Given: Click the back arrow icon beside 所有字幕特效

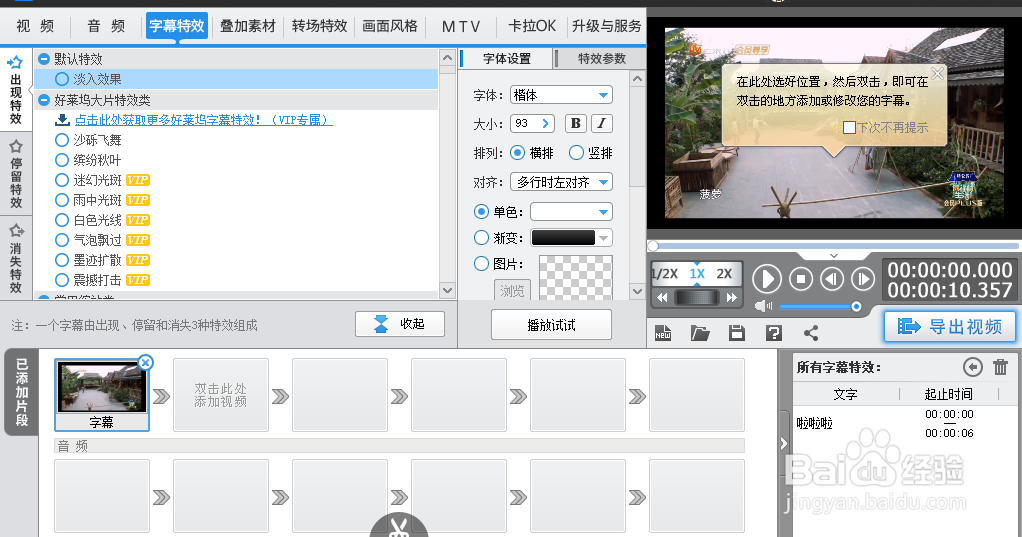Looking at the screenshot, I should (x=972, y=368).
